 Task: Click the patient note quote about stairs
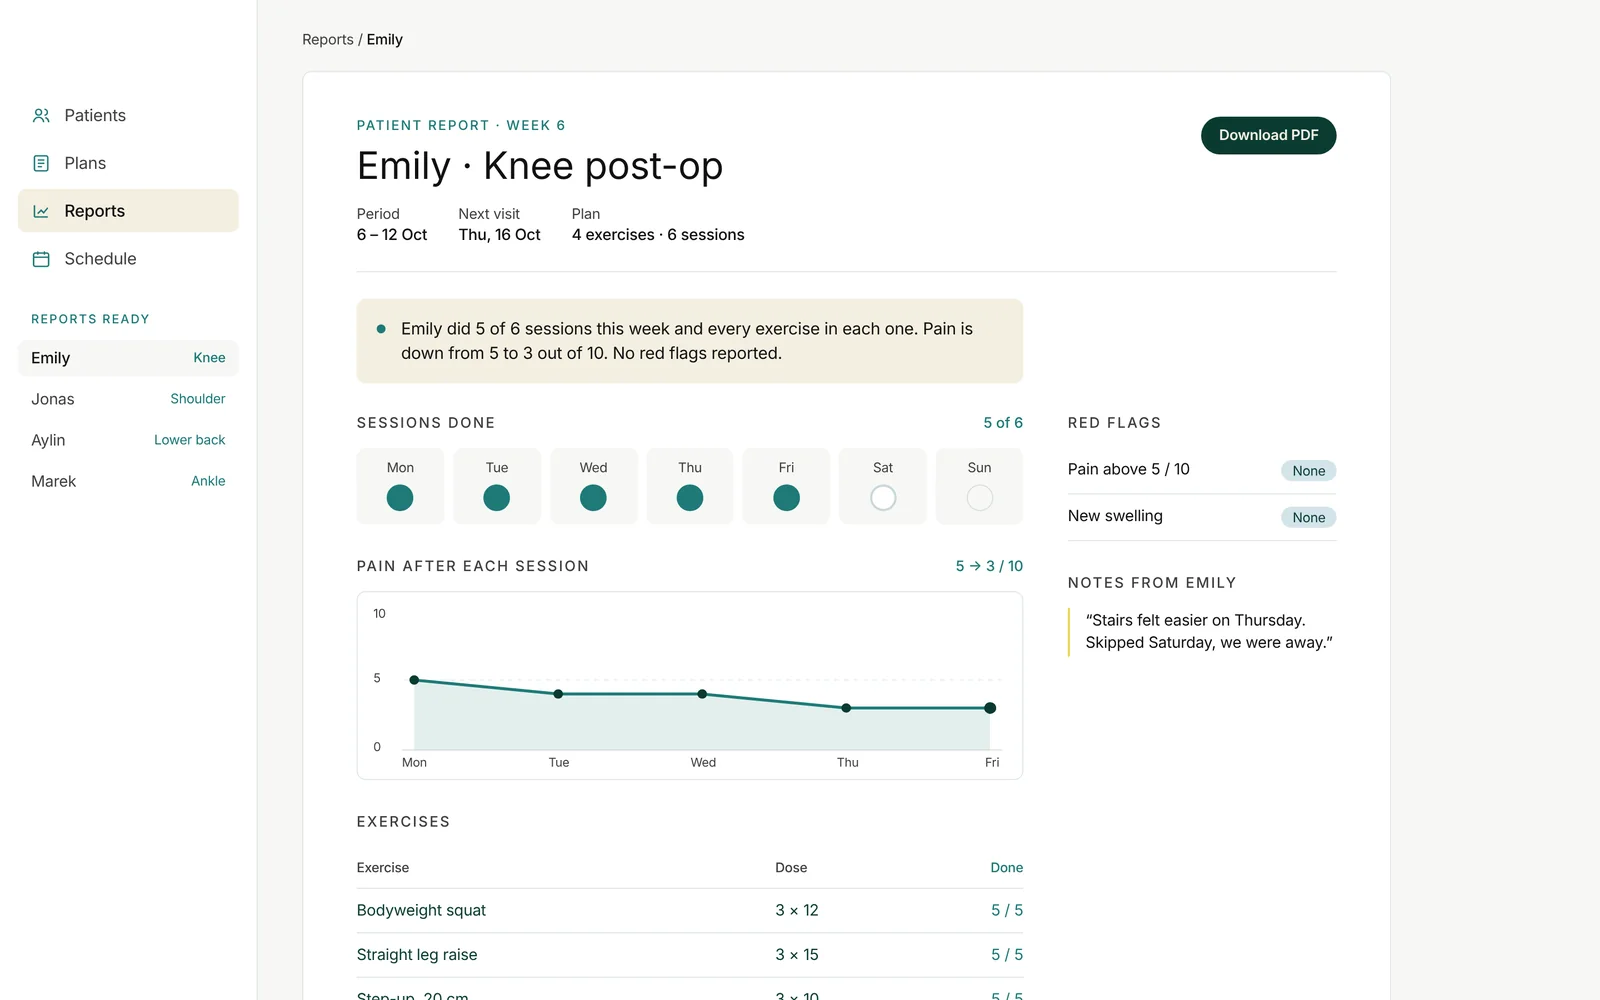1209,631
